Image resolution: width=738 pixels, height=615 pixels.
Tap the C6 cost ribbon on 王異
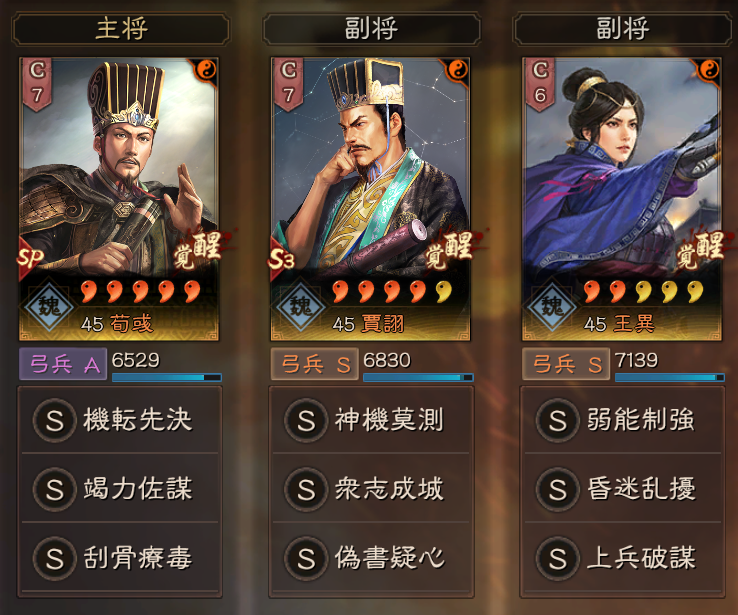coord(539,85)
